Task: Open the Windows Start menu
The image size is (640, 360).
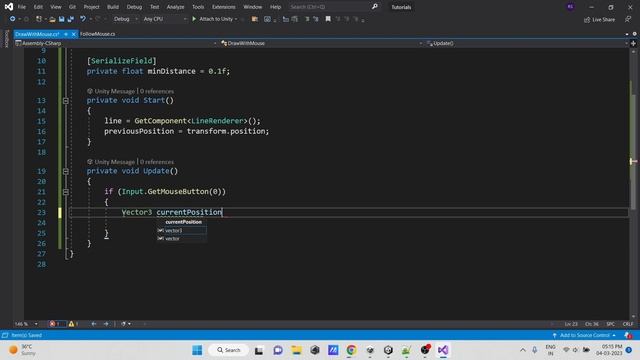Action: [197, 350]
